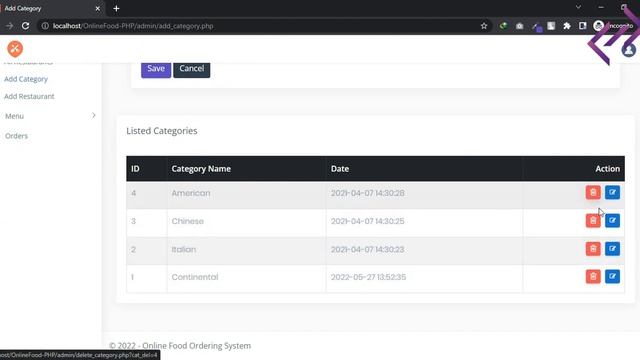The height and width of the screenshot is (360, 640).
Task: Click the date 2021-04-07 14:30:25
Action: [368, 221]
